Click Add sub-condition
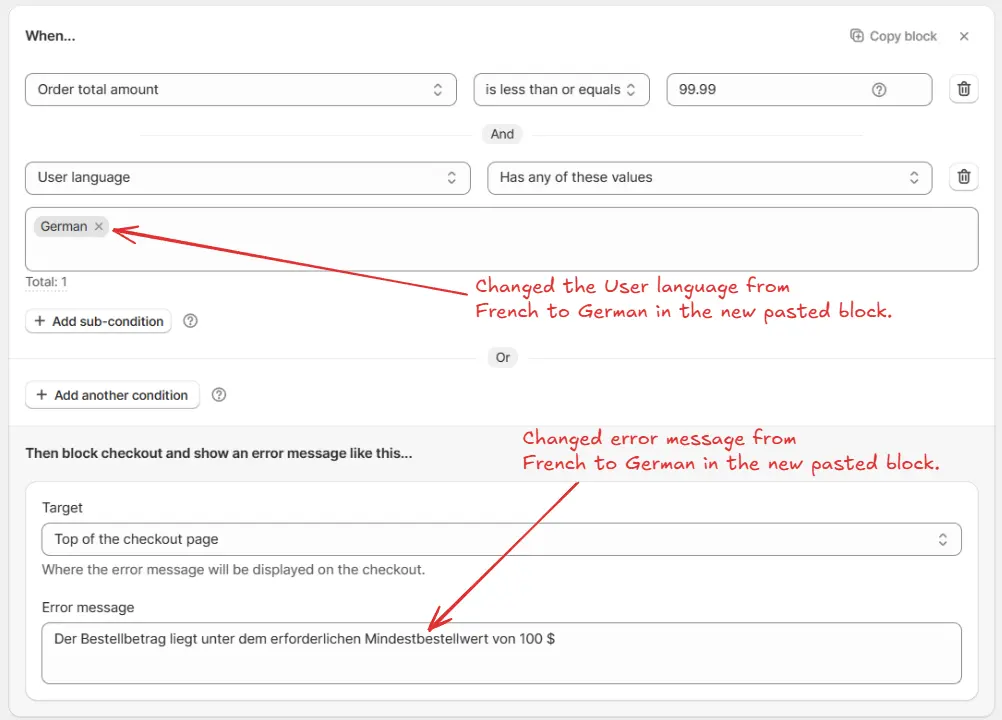 pyautogui.click(x=98, y=321)
